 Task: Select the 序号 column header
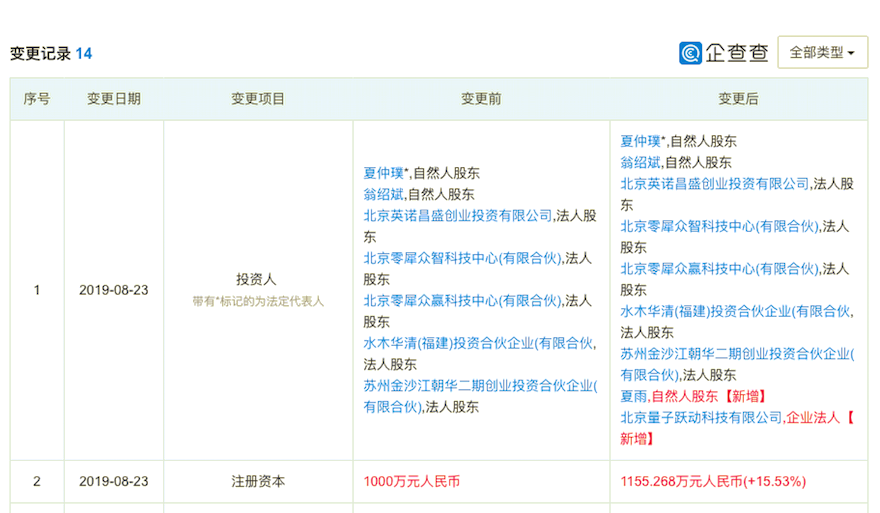click(37, 99)
